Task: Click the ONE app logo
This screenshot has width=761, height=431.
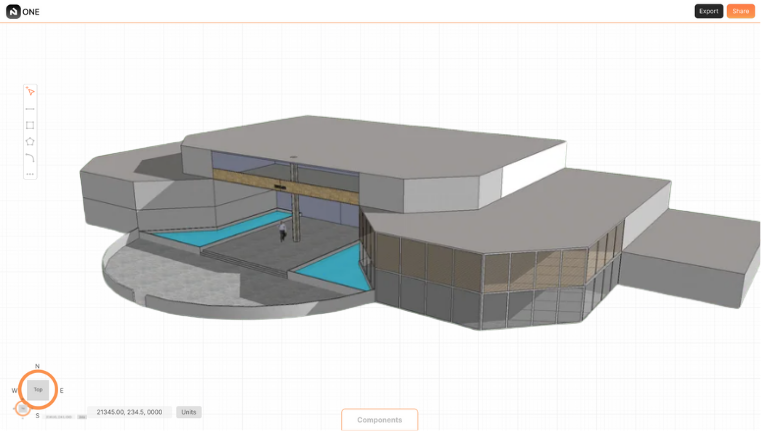Action: (13, 11)
